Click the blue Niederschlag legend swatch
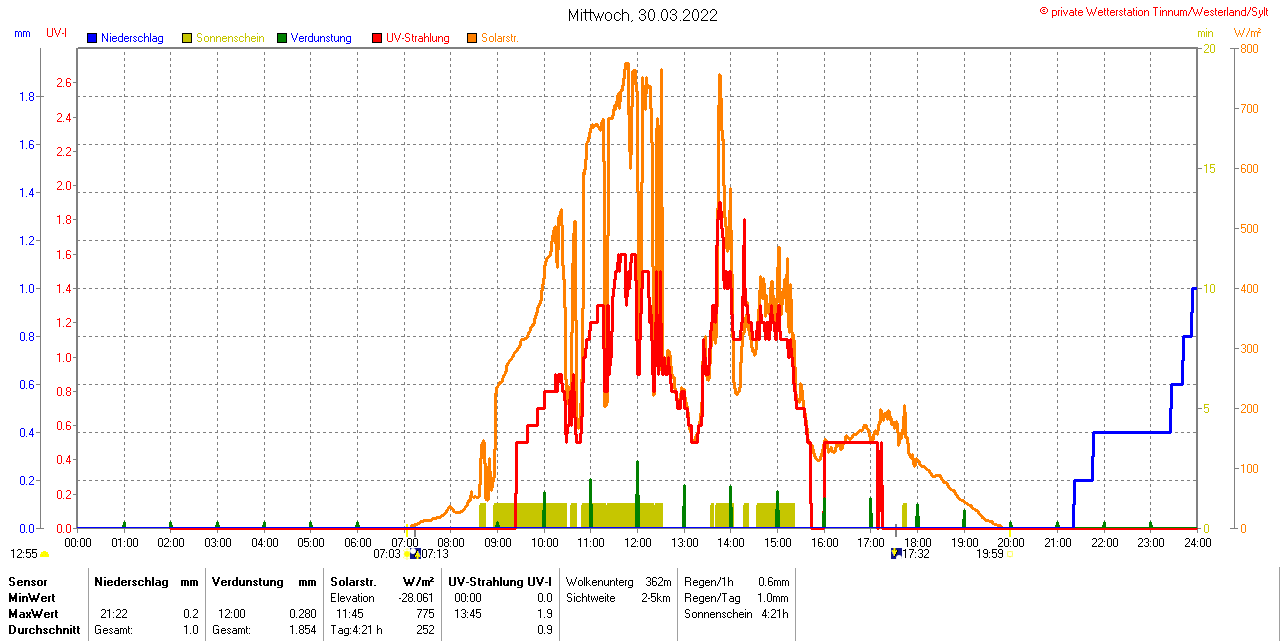This screenshot has height=641, width=1280. pyautogui.click(x=92, y=38)
